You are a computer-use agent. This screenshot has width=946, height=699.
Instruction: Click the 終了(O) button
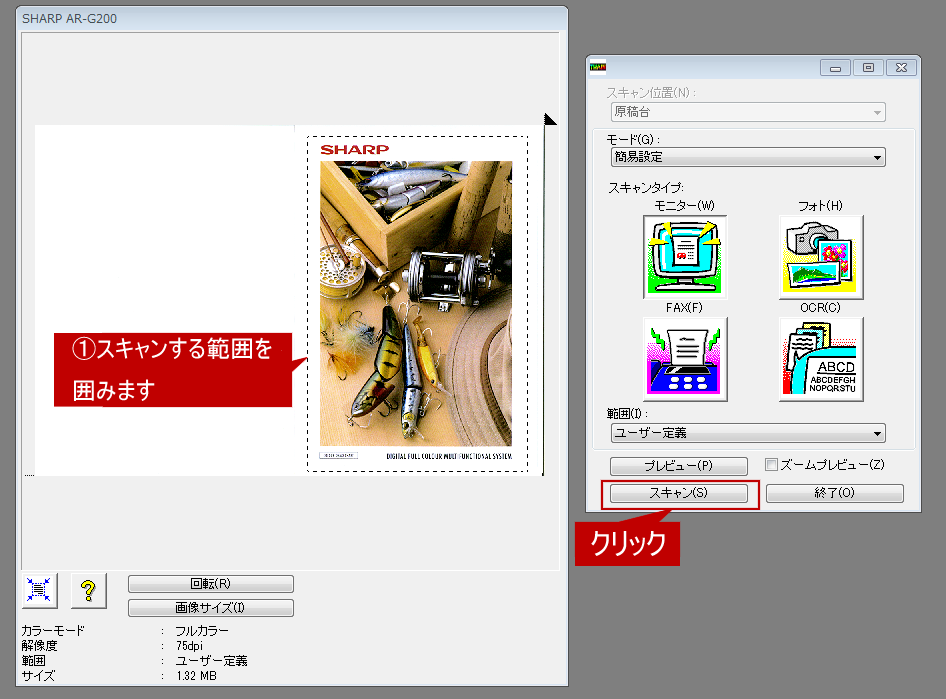click(x=834, y=493)
